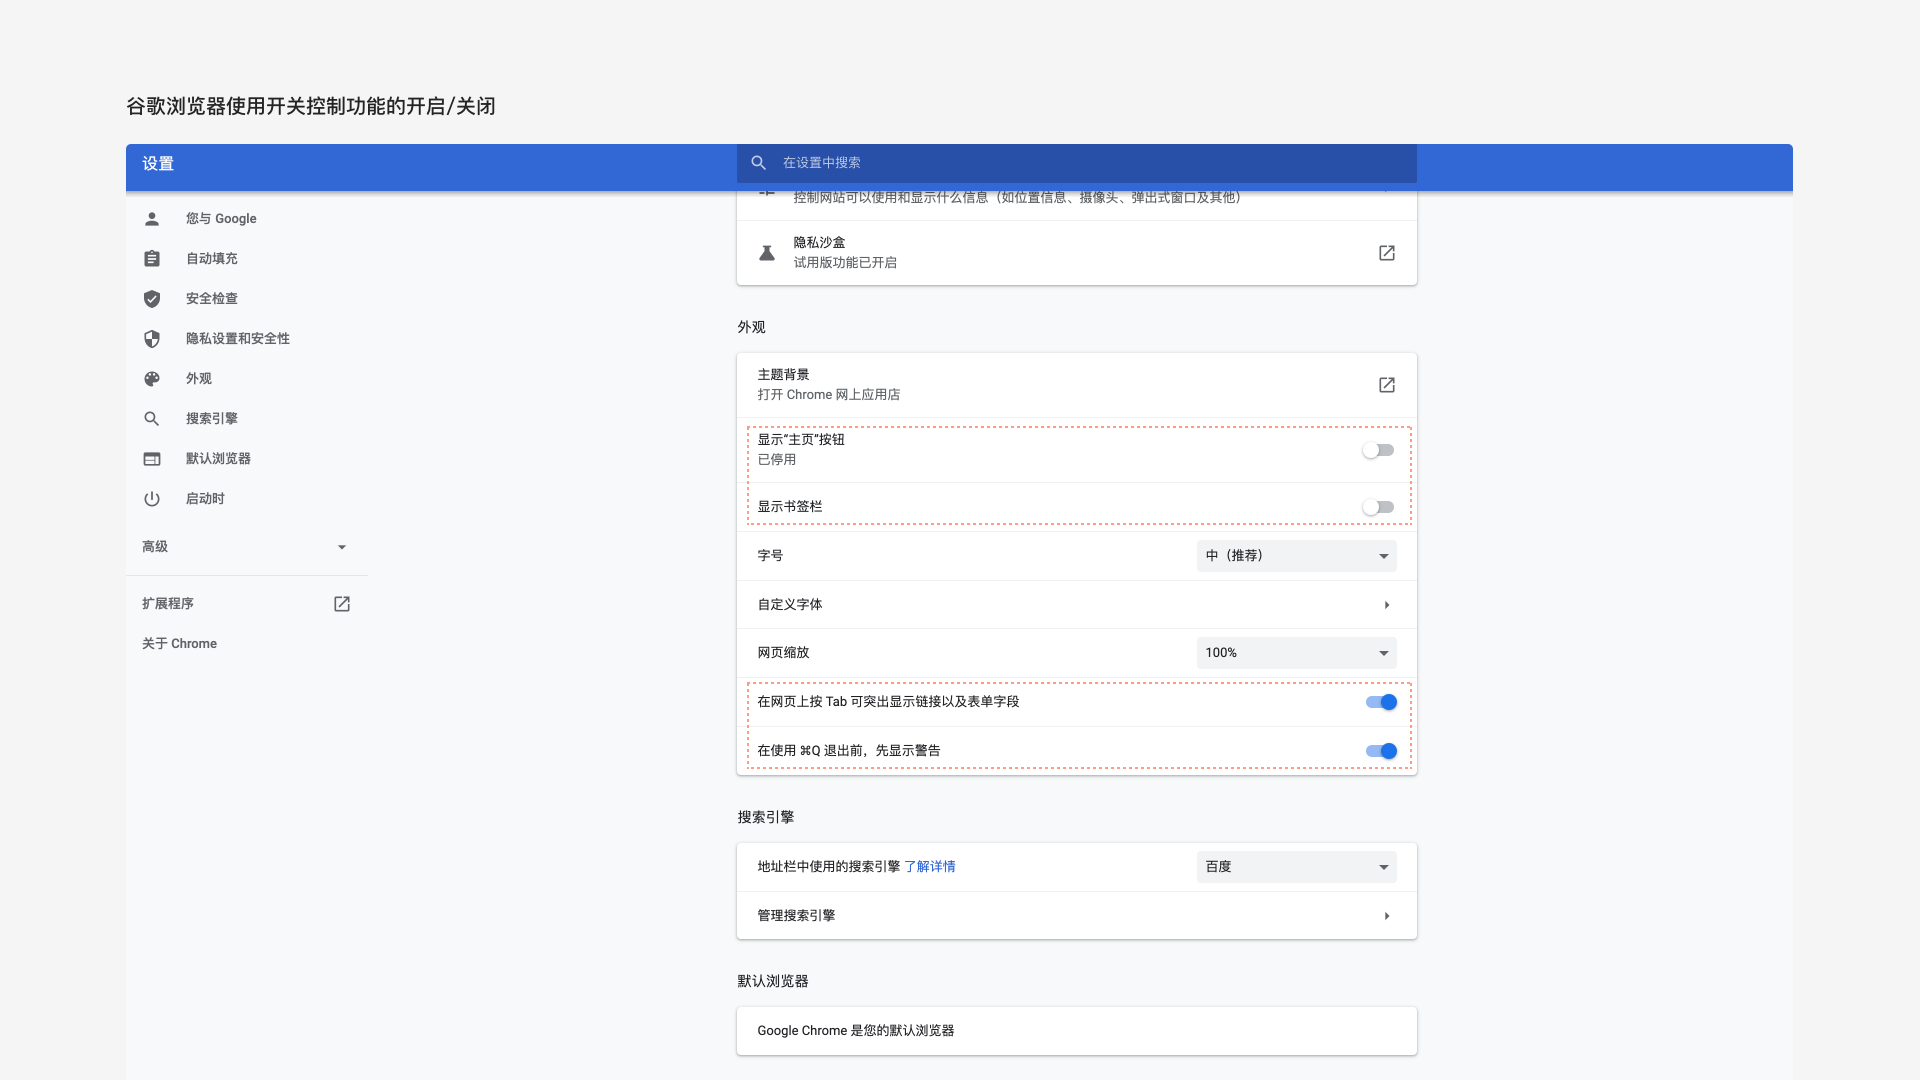
Task: Expand the 高级 section in sidebar
Action: click(x=245, y=547)
